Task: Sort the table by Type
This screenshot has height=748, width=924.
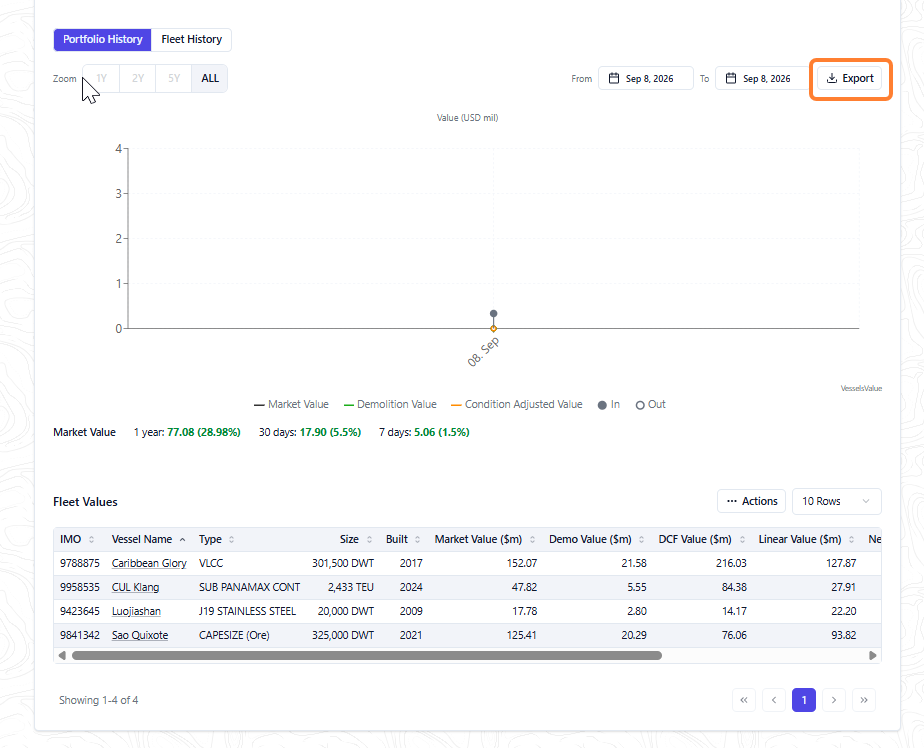Action: [x=232, y=539]
